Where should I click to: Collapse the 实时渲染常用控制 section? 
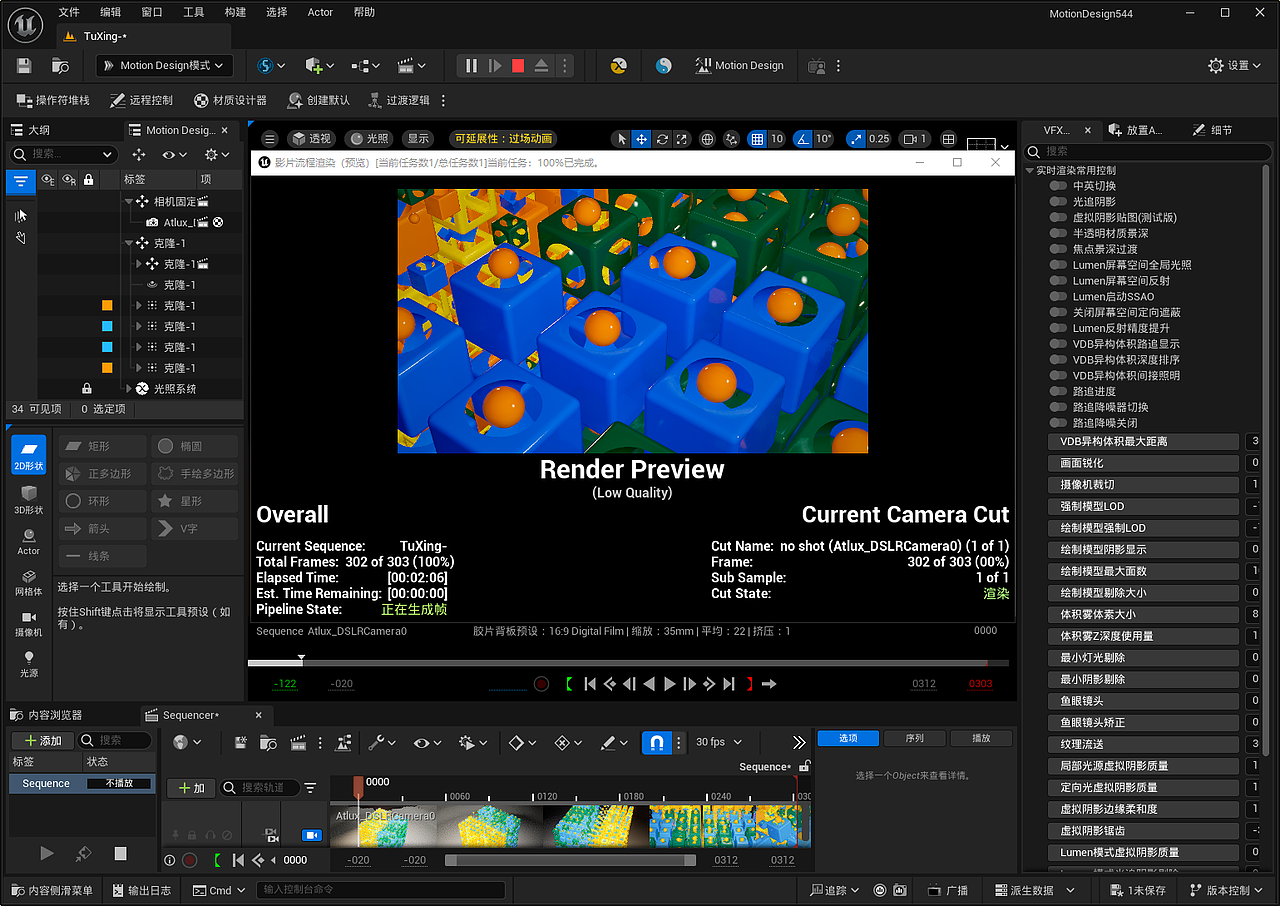1030,170
